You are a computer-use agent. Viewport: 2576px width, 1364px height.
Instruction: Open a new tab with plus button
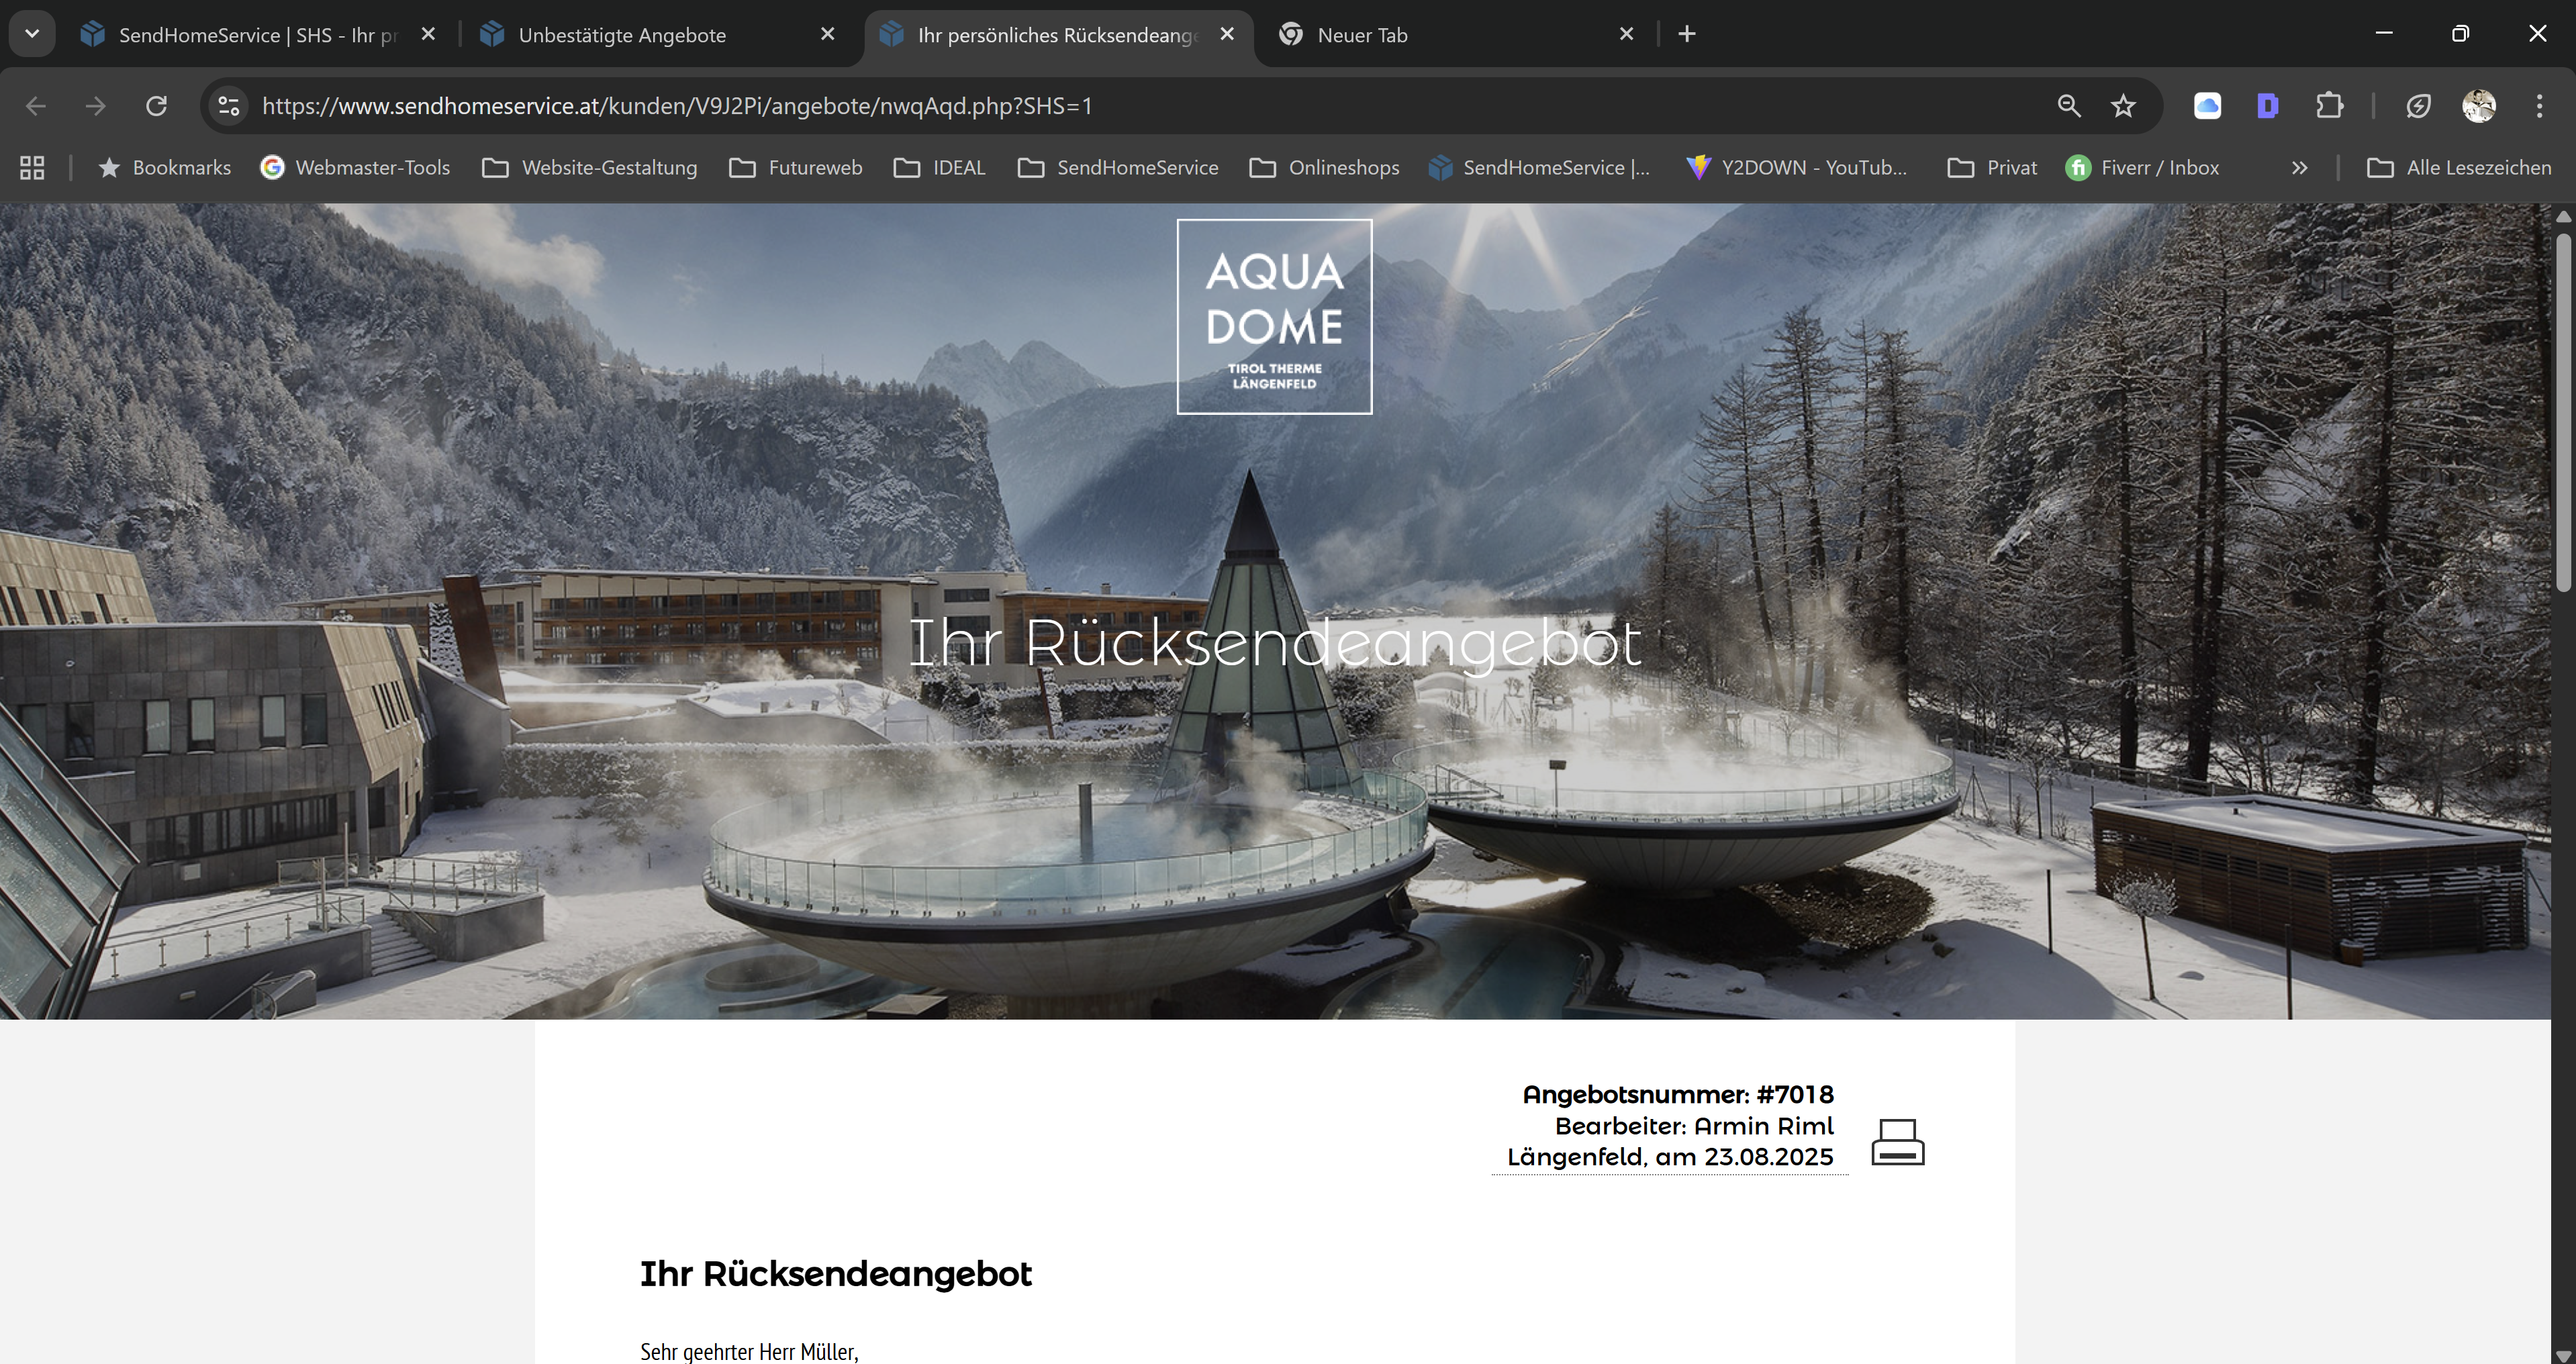(1686, 34)
